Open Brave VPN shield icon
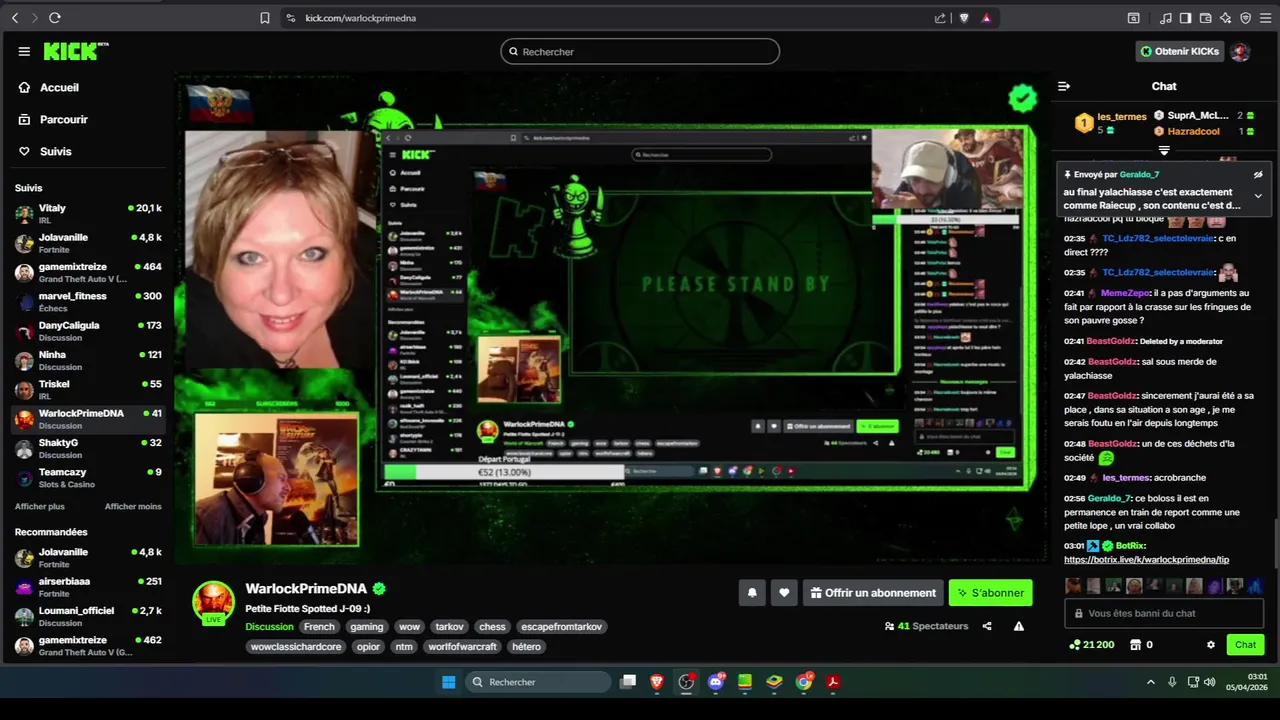 (x=1245, y=18)
